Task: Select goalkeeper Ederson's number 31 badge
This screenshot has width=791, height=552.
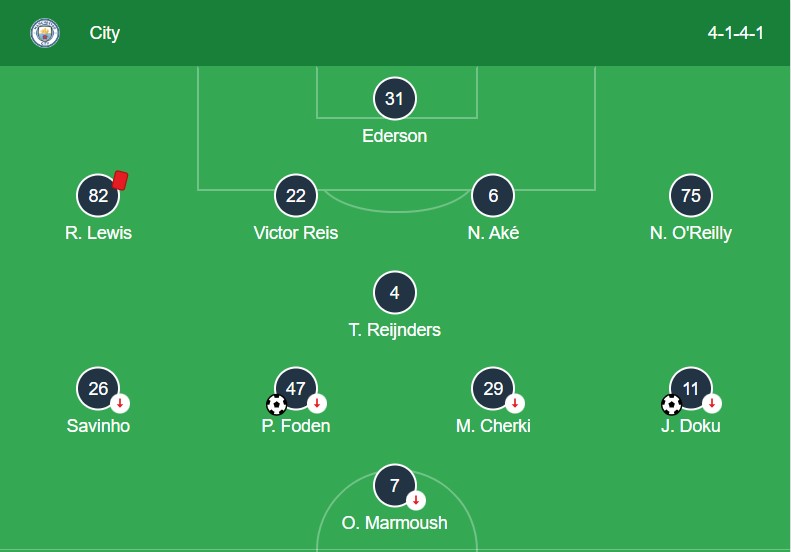Action: tap(395, 98)
